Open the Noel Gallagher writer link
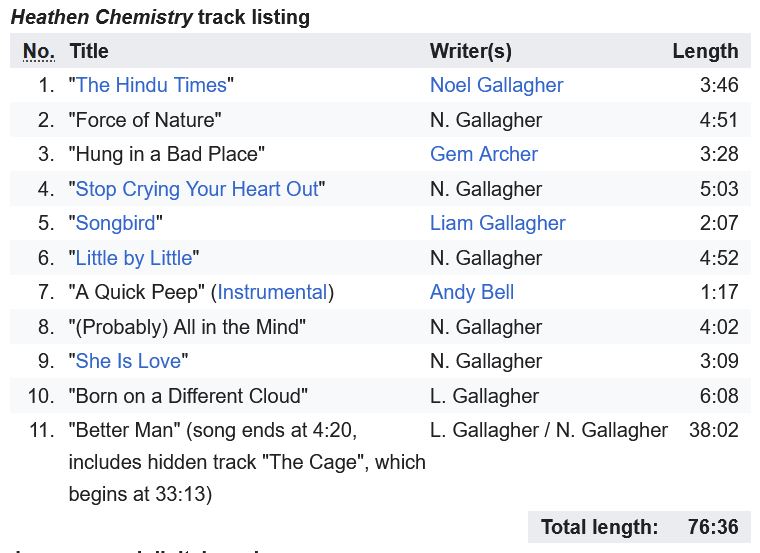Image resolution: width=760 pixels, height=553 pixels. pyautogui.click(x=496, y=85)
